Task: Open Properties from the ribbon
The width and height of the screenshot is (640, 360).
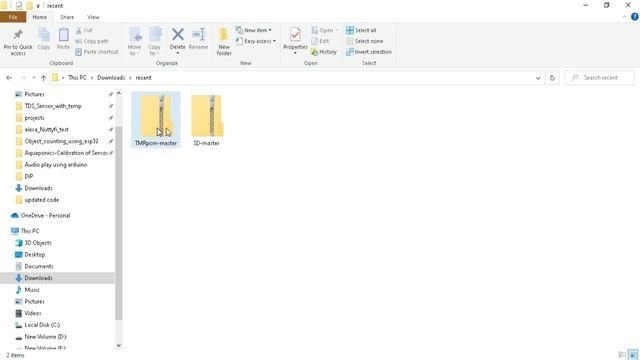Action: [295, 40]
